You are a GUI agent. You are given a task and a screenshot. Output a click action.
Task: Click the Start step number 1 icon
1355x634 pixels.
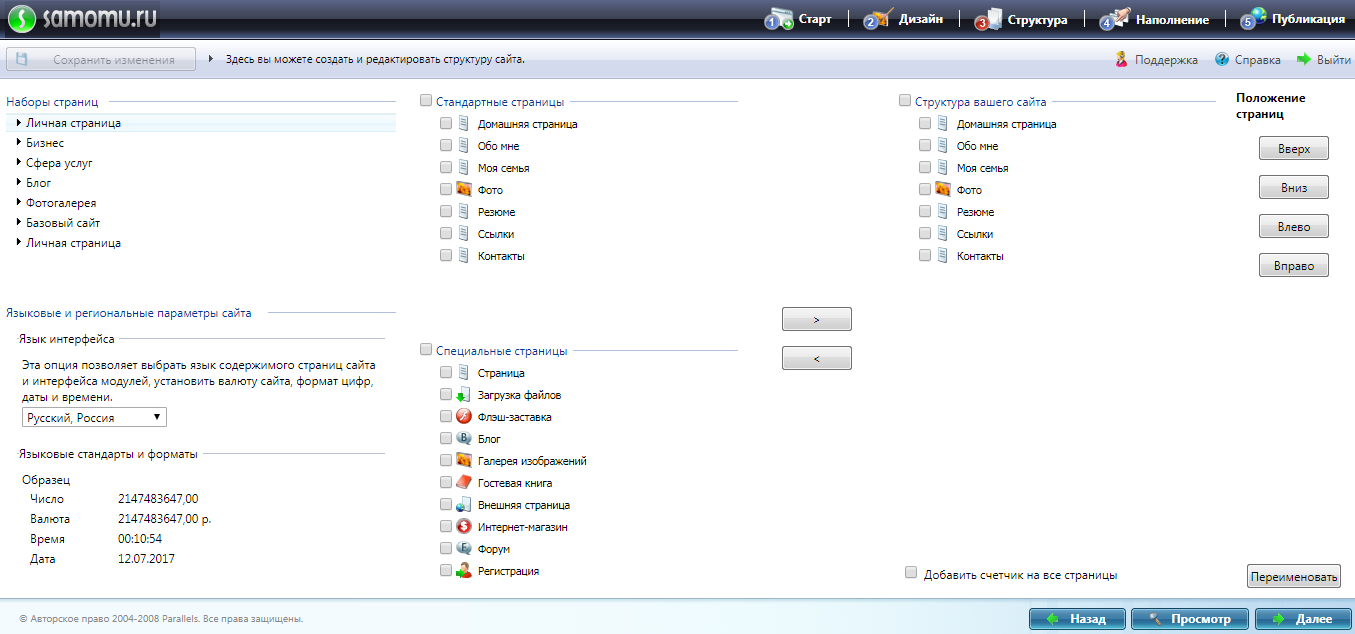[x=779, y=19]
